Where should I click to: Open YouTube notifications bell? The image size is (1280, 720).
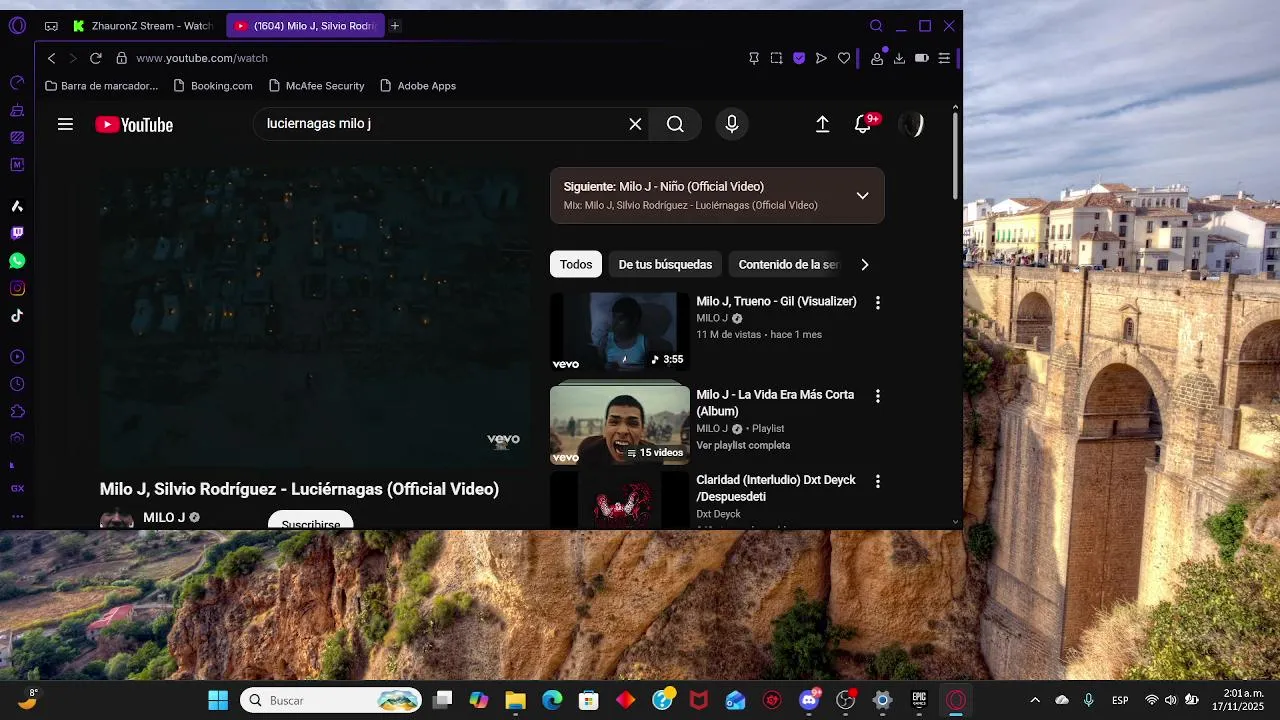(x=863, y=124)
